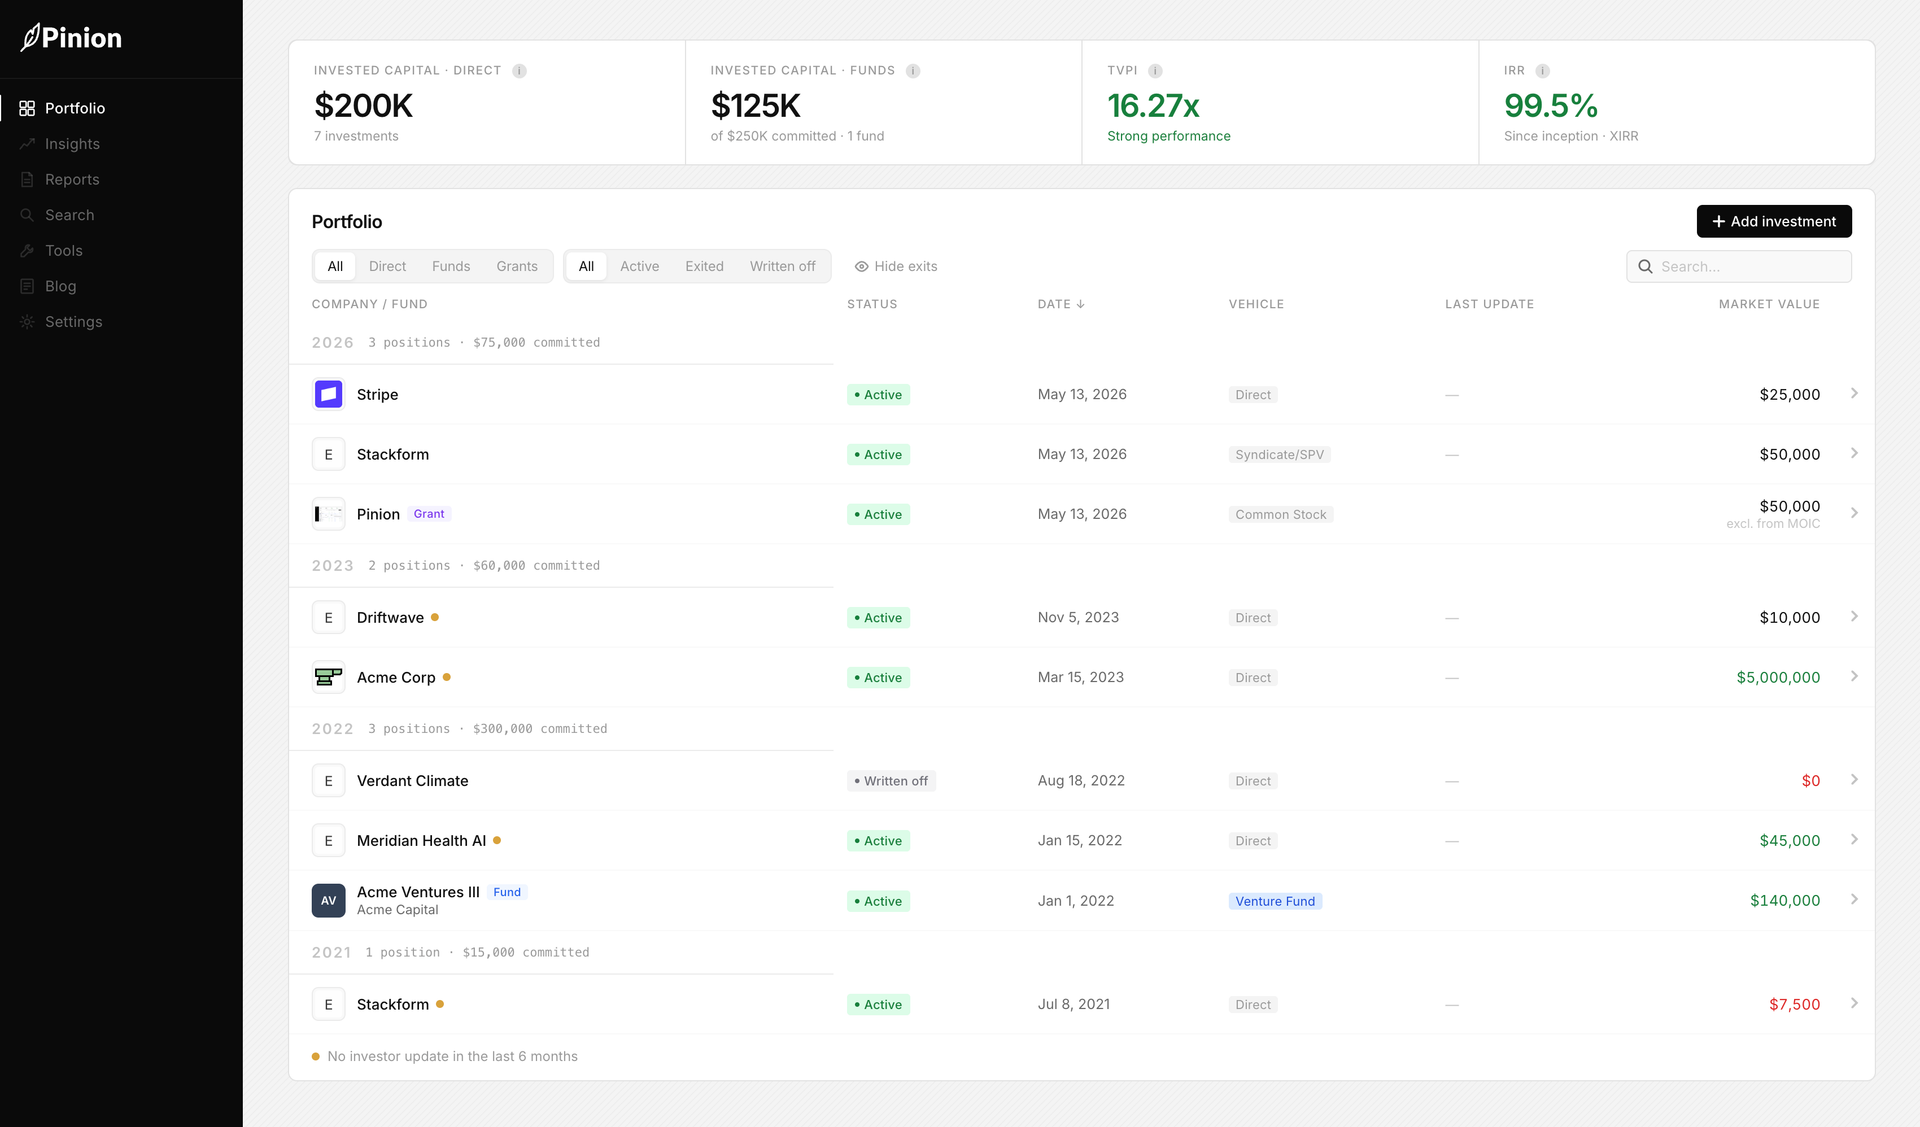Open the Stackform Jul 8, 2021 row chevron
The height and width of the screenshot is (1127, 1920).
[1854, 1004]
